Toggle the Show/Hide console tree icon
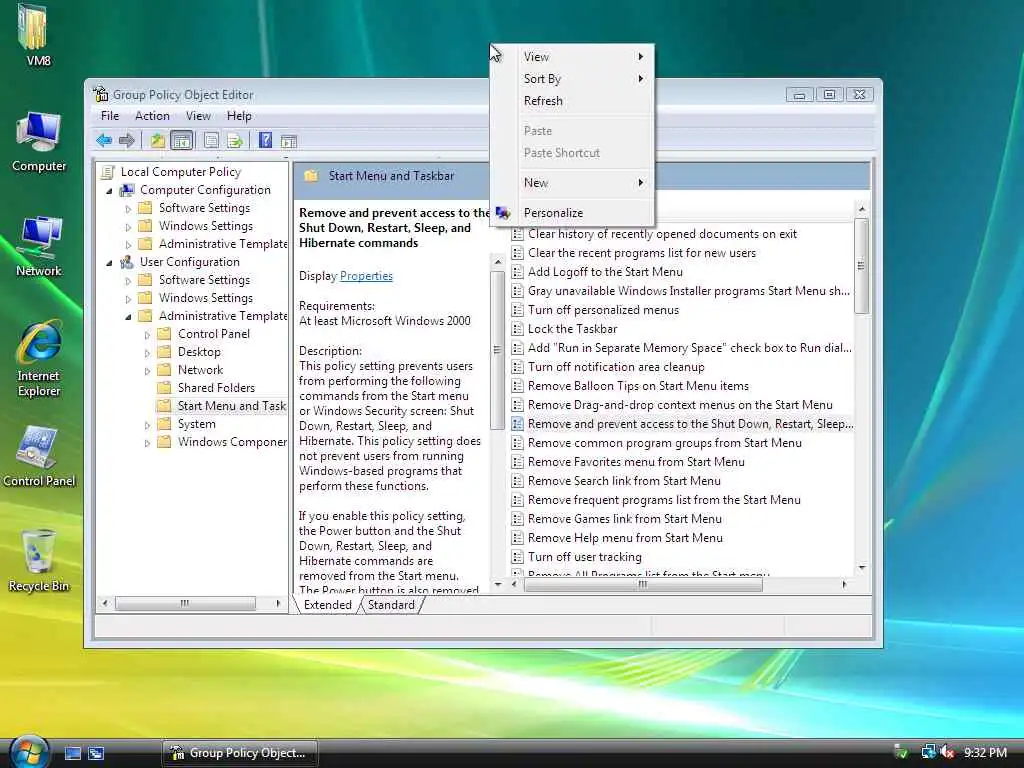The height and width of the screenshot is (768, 1024). 182,140
